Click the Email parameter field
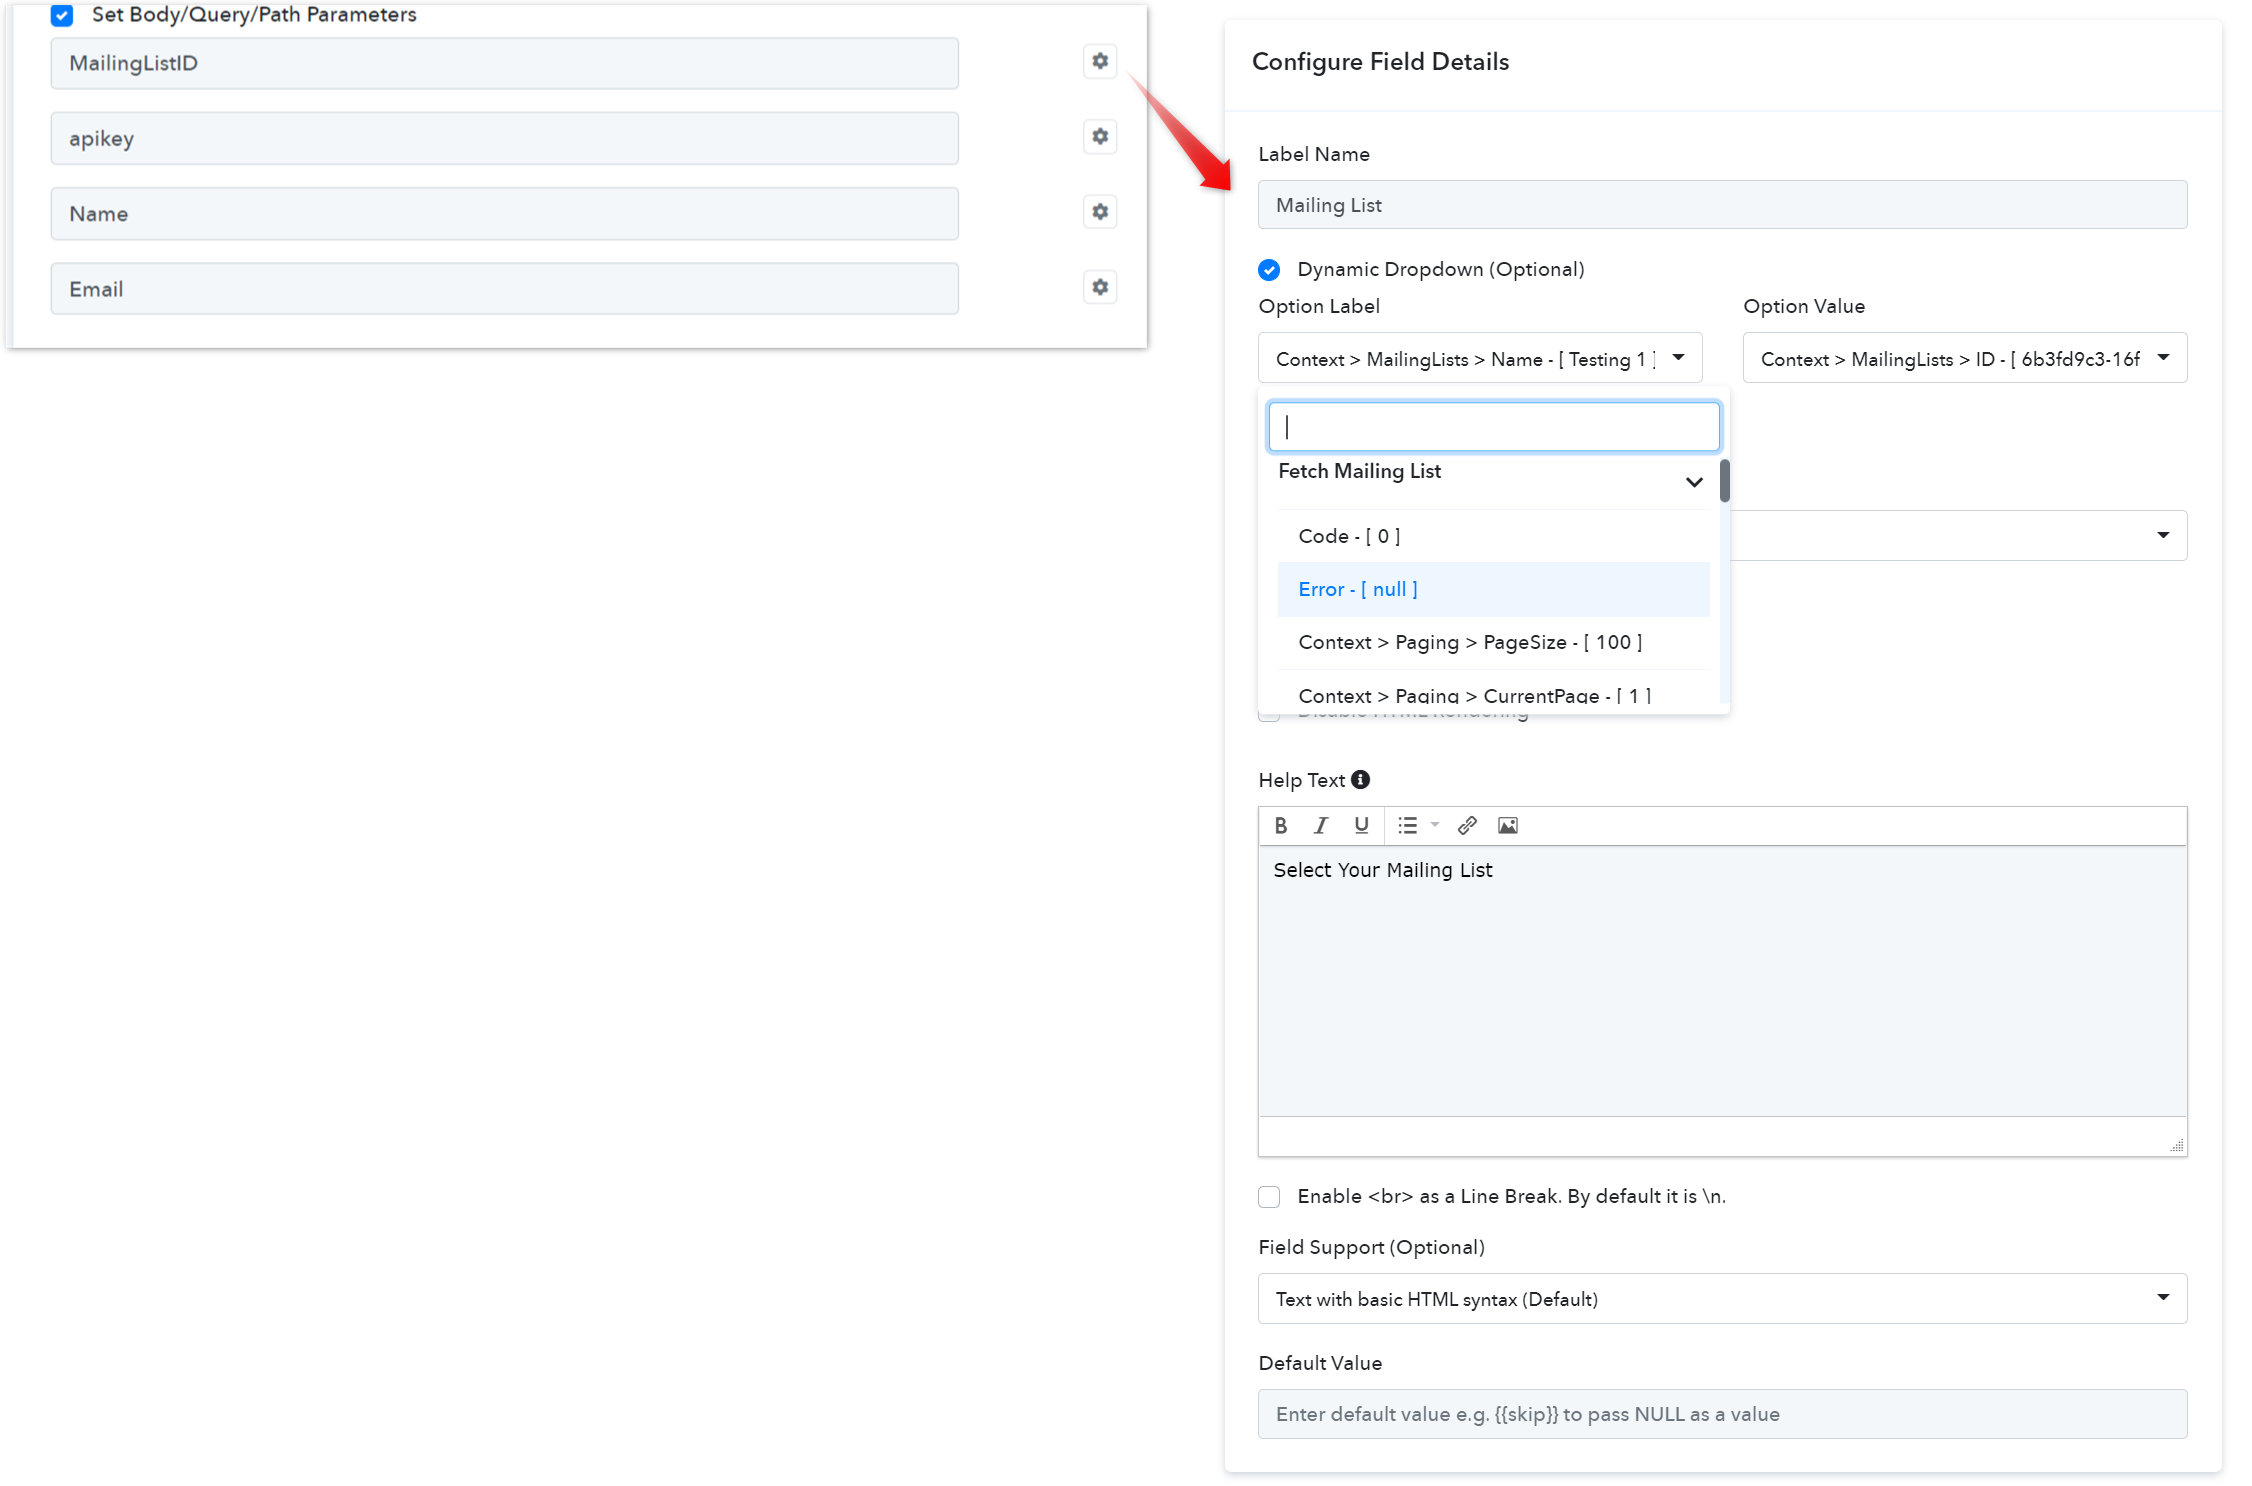 tap(505, 289)
